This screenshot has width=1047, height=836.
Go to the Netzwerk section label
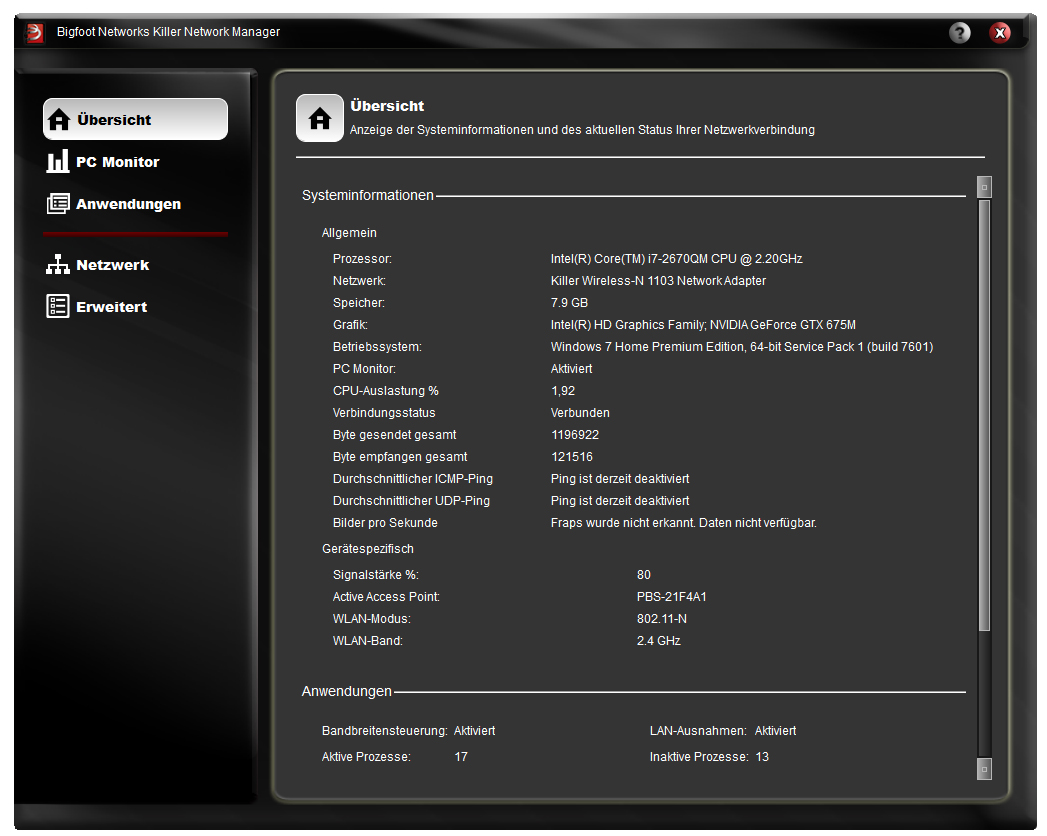click(112, 265)
